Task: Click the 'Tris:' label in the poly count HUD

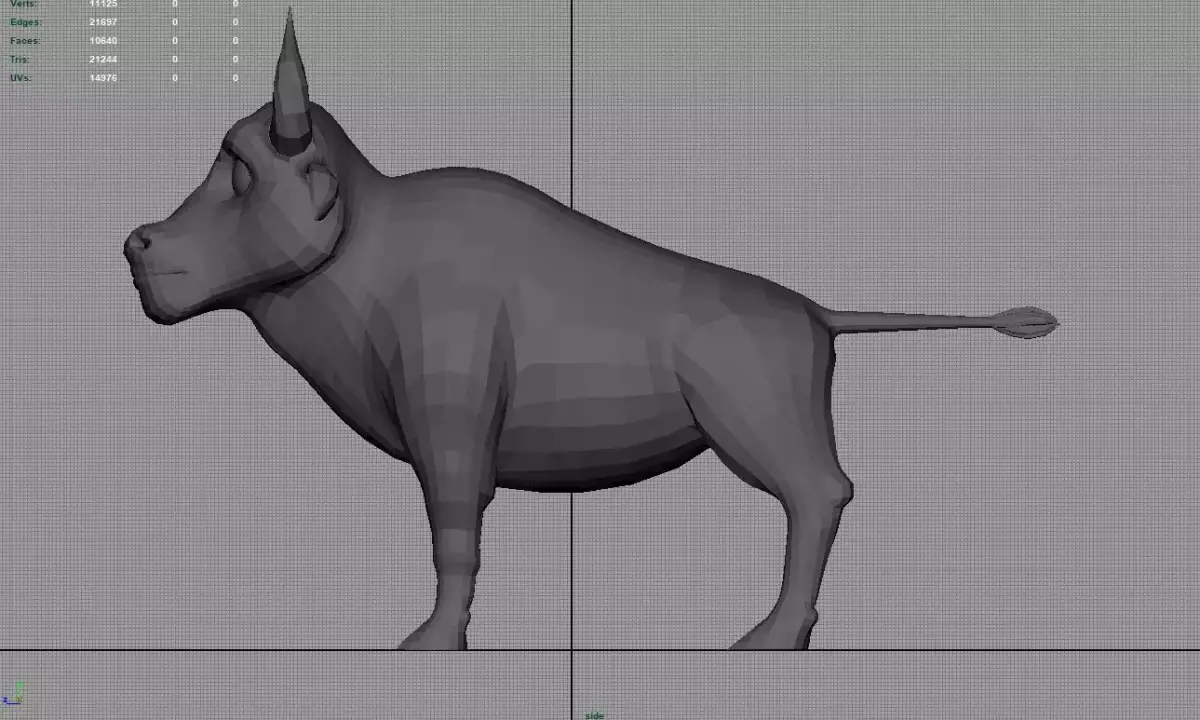Action: click(20, 59)
